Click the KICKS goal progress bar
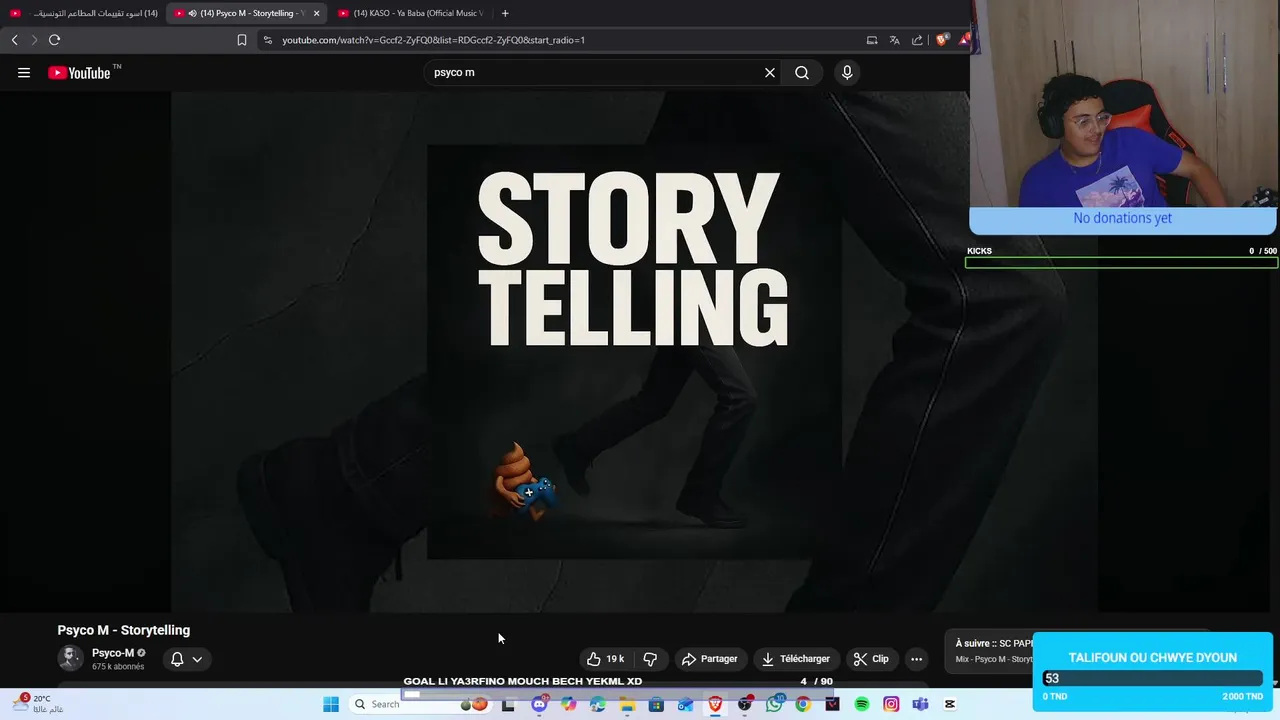 1121,263
